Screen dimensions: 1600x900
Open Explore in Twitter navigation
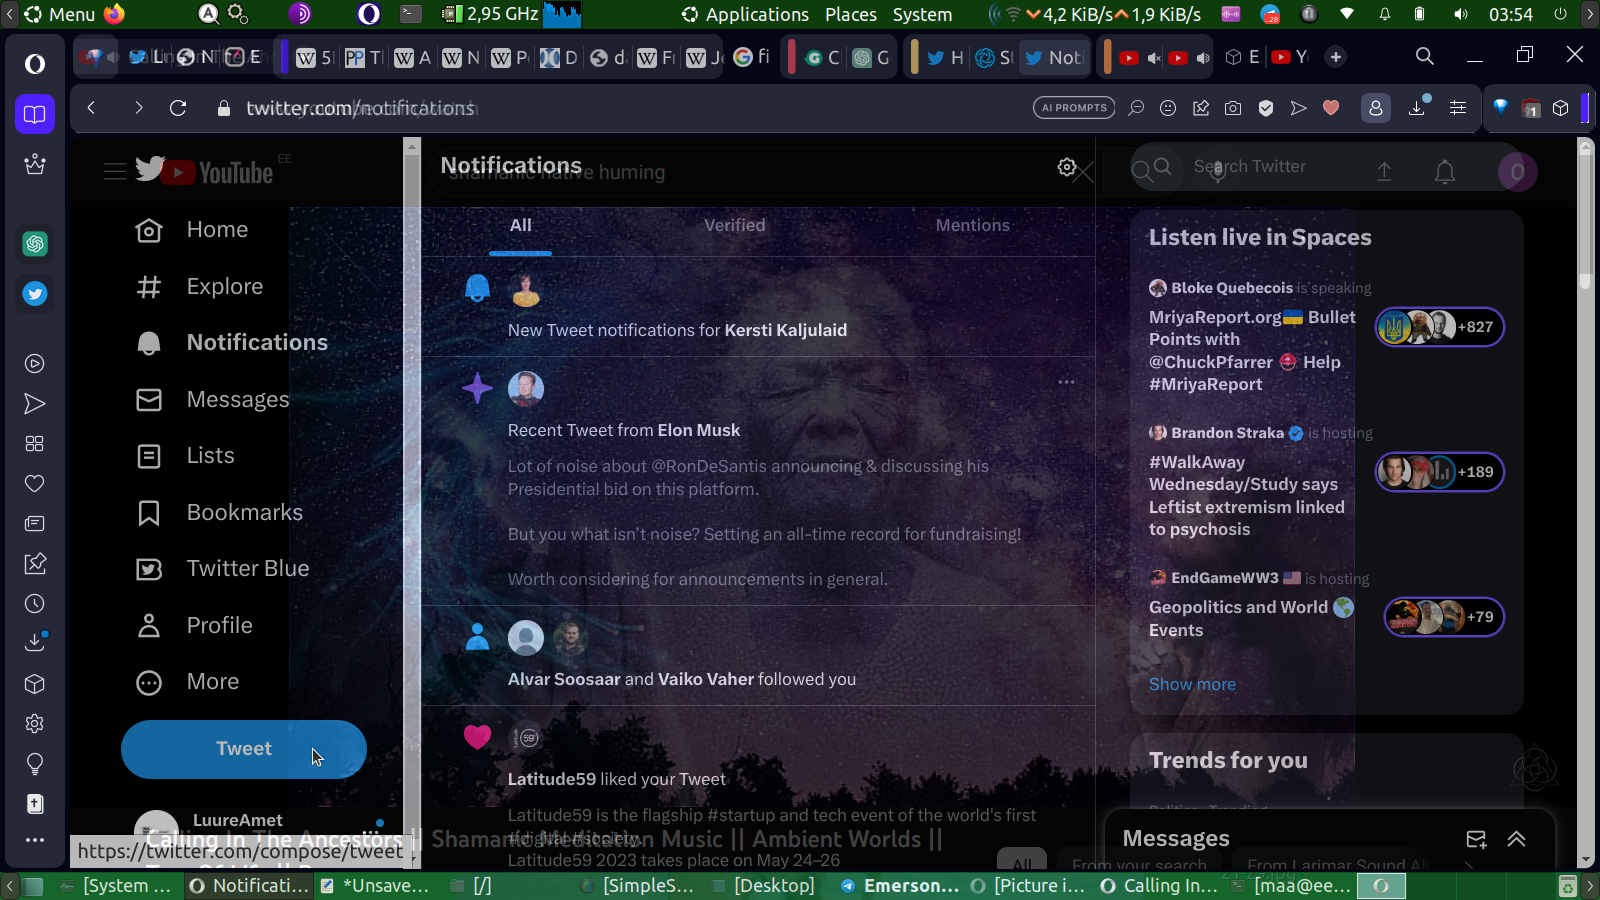pyautogui.click(x=199, y=287)
